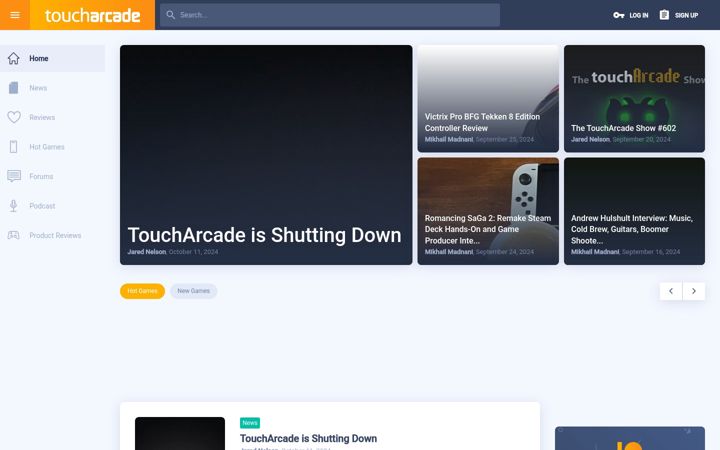The width and height of the screenshot is (720, 450).
Task: Click the 'September 25, 2024' date on the Victrix card
Action: pos(505,139)
